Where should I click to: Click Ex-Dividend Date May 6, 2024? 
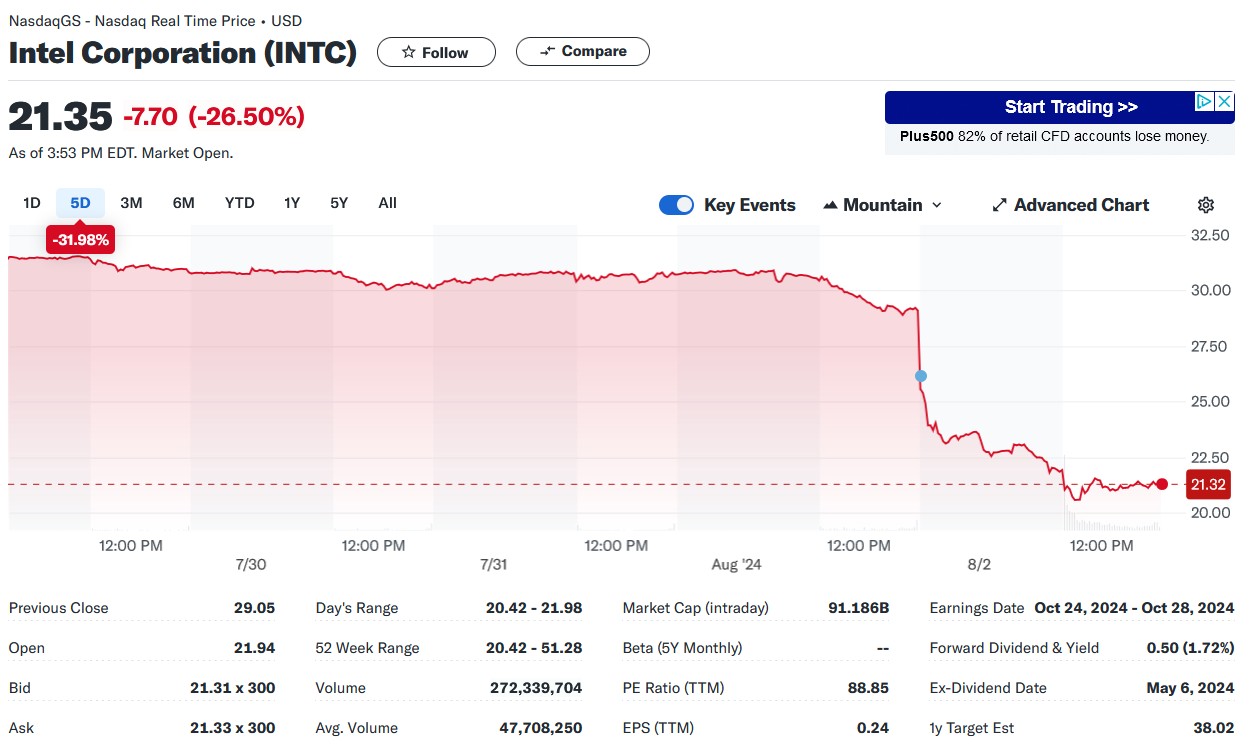click(x=1192, y=688)
